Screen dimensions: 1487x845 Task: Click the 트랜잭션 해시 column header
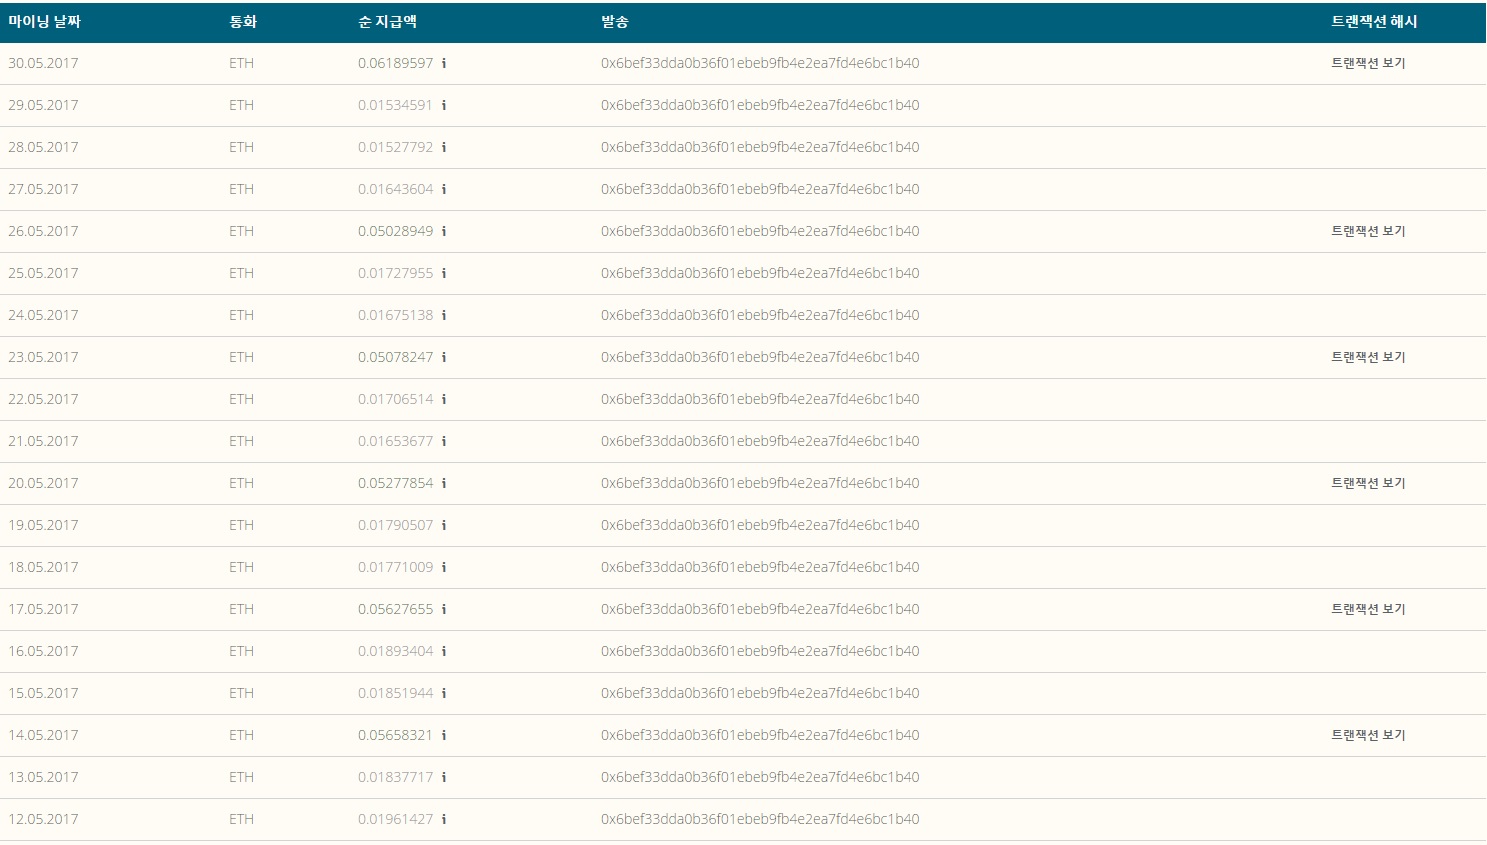click(1373, 21)
